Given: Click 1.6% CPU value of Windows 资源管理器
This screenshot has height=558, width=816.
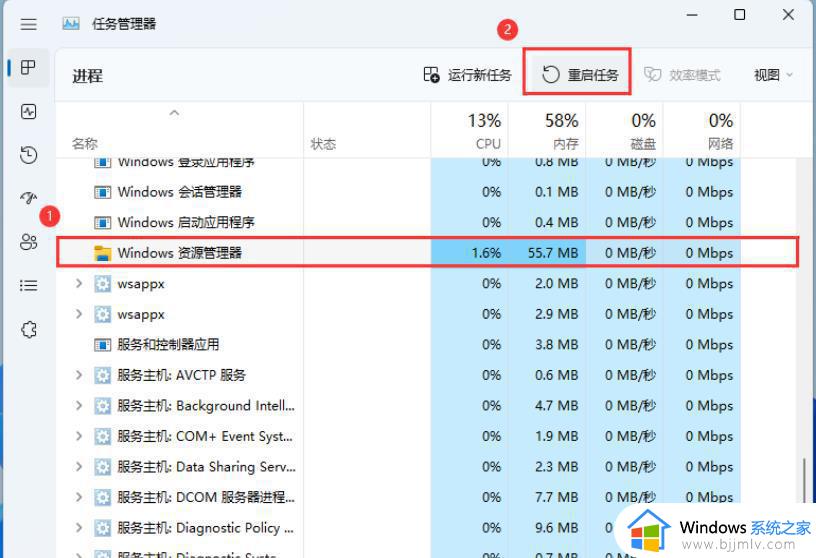Looking at the screenshot, I should click(486, 253).
